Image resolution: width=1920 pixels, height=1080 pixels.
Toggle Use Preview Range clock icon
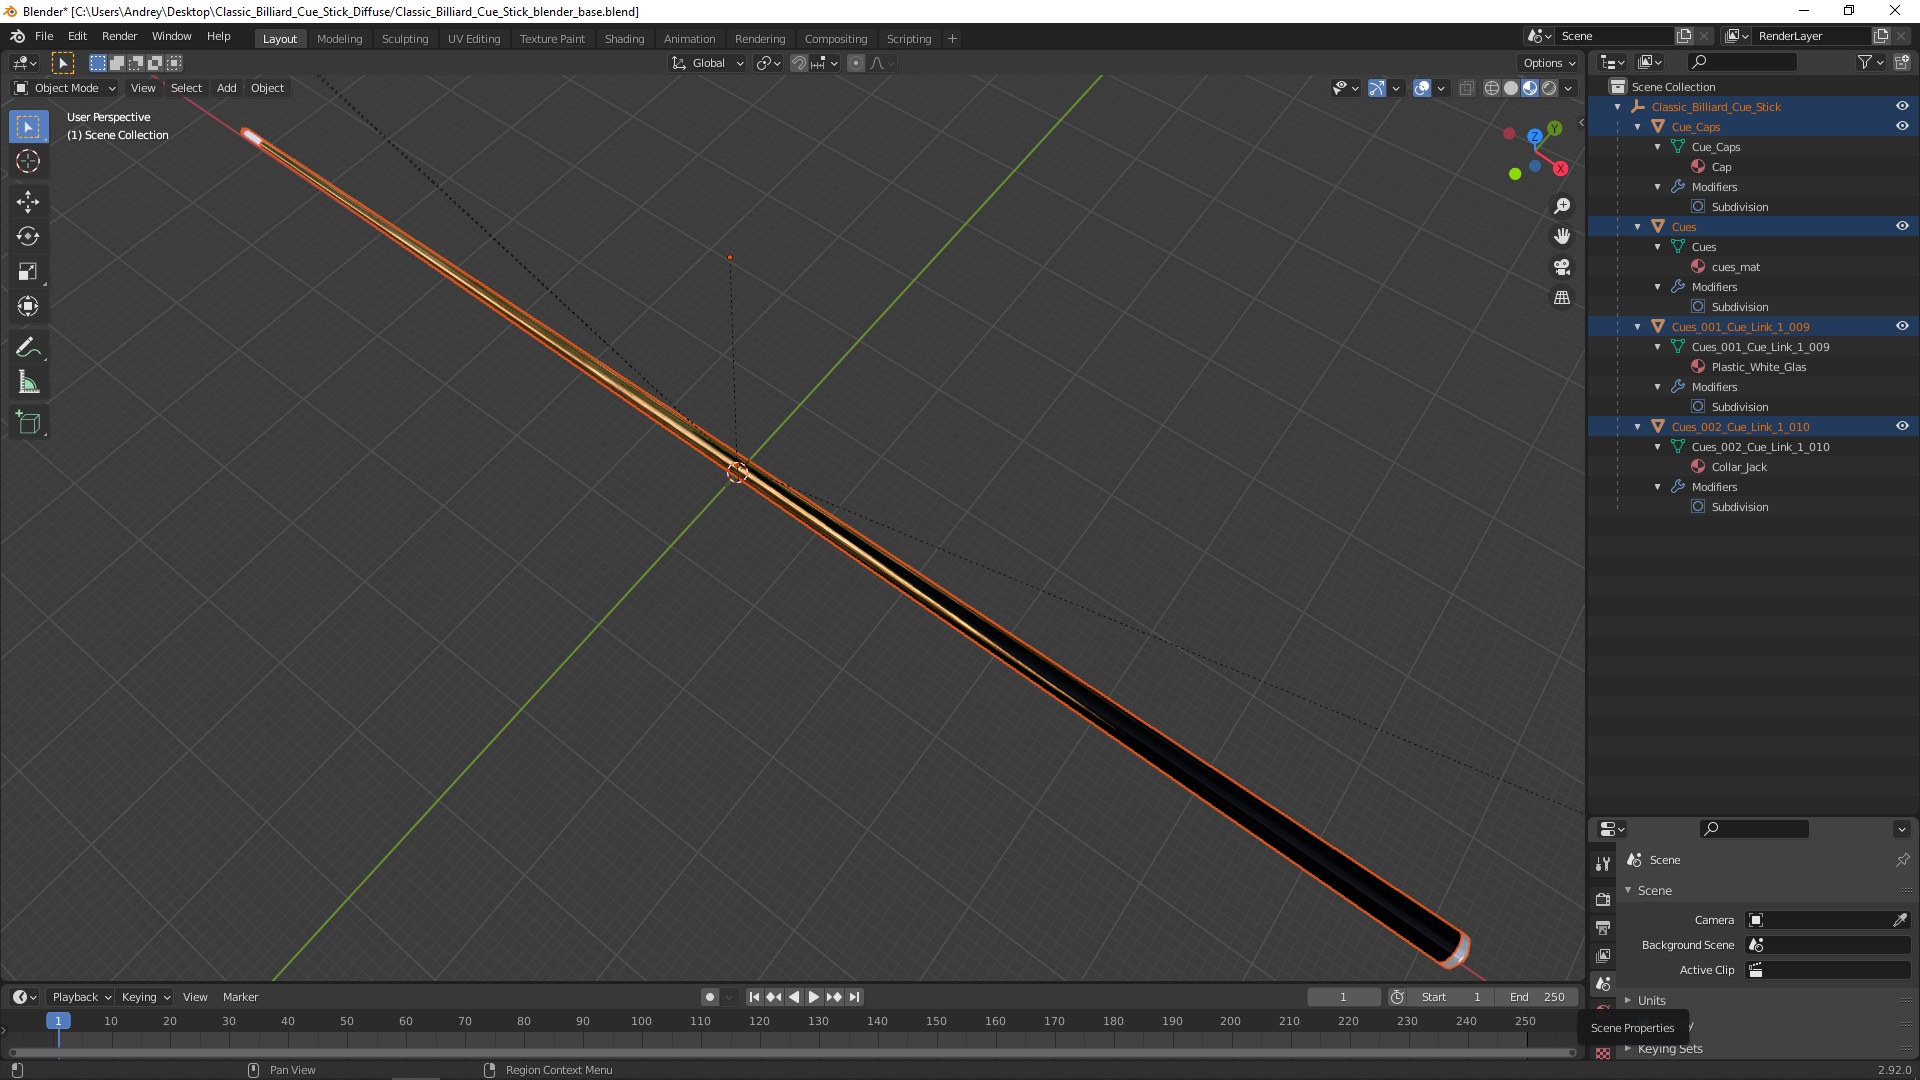(1397, 997)
